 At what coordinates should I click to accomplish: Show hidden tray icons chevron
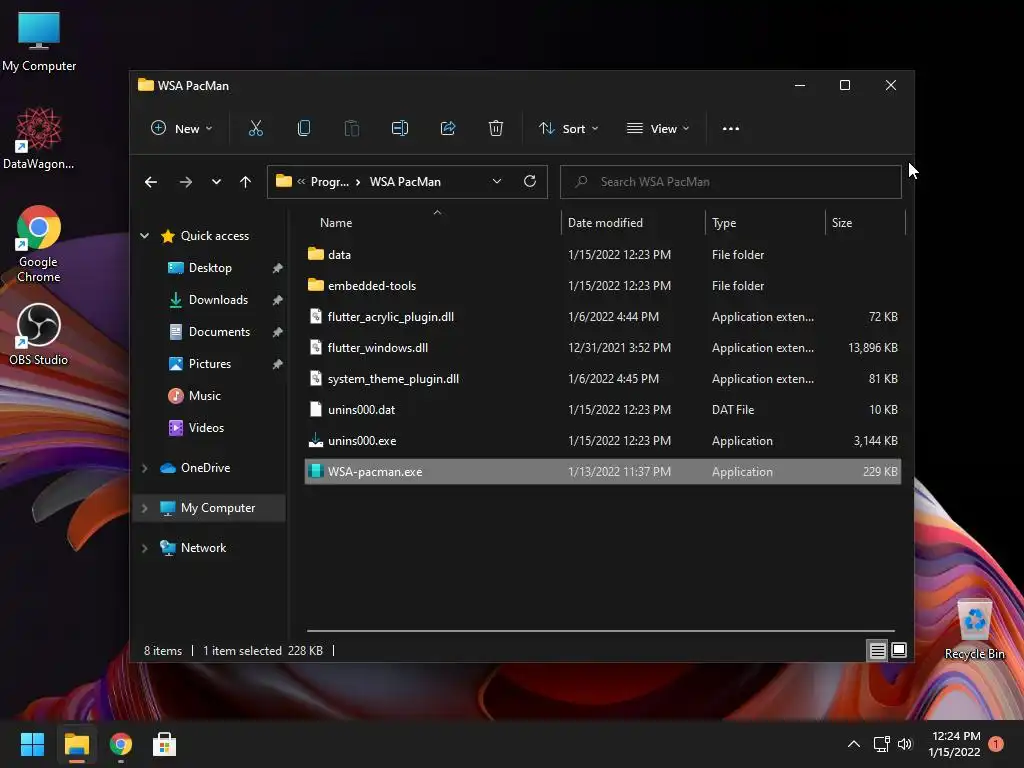(854, 744)
